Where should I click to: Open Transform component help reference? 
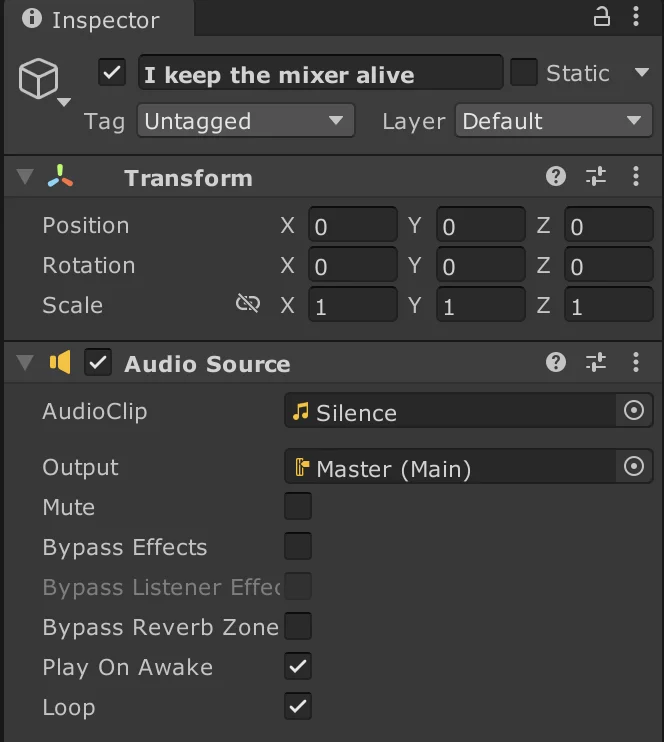click(556, 177)
